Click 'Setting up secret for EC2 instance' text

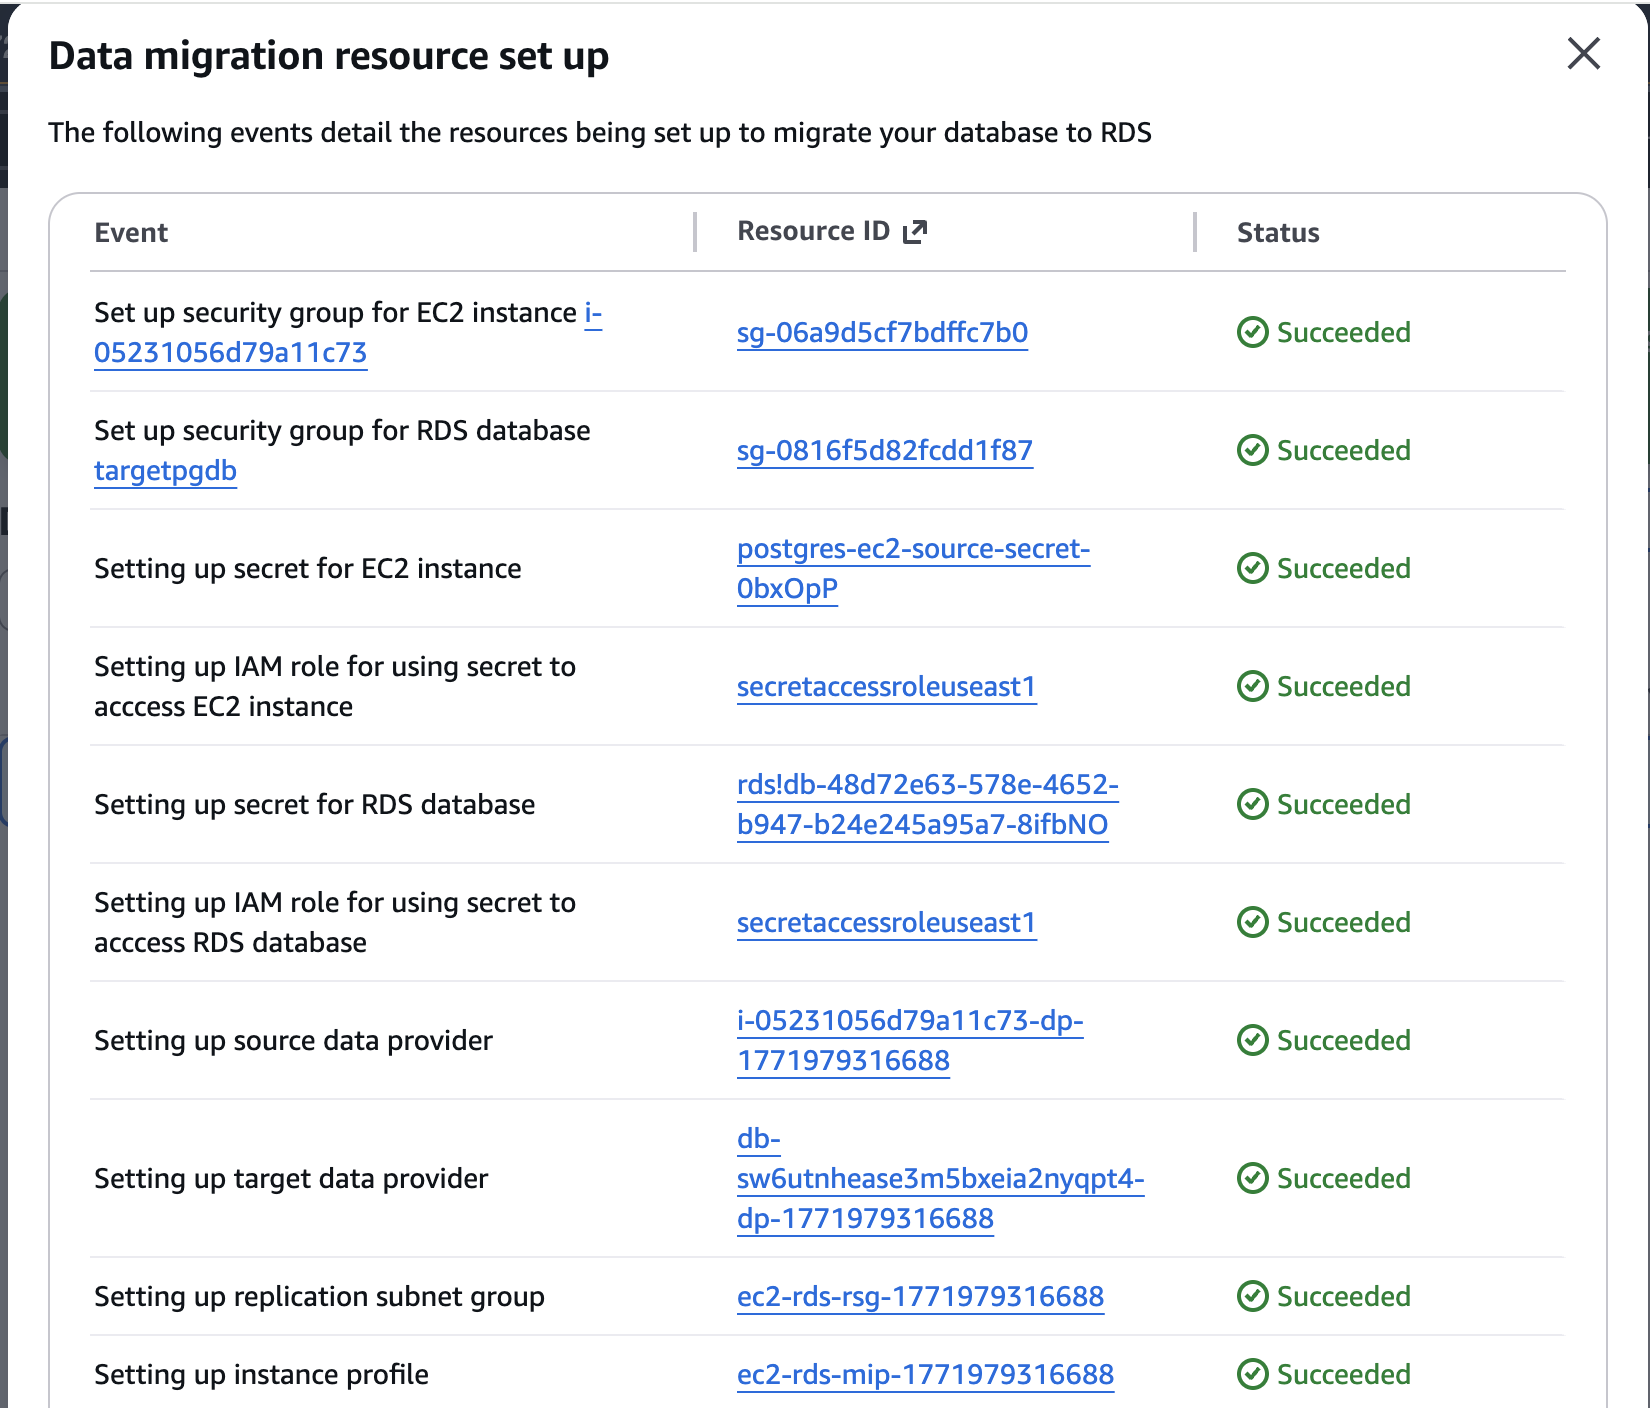[x=308, y=569]
